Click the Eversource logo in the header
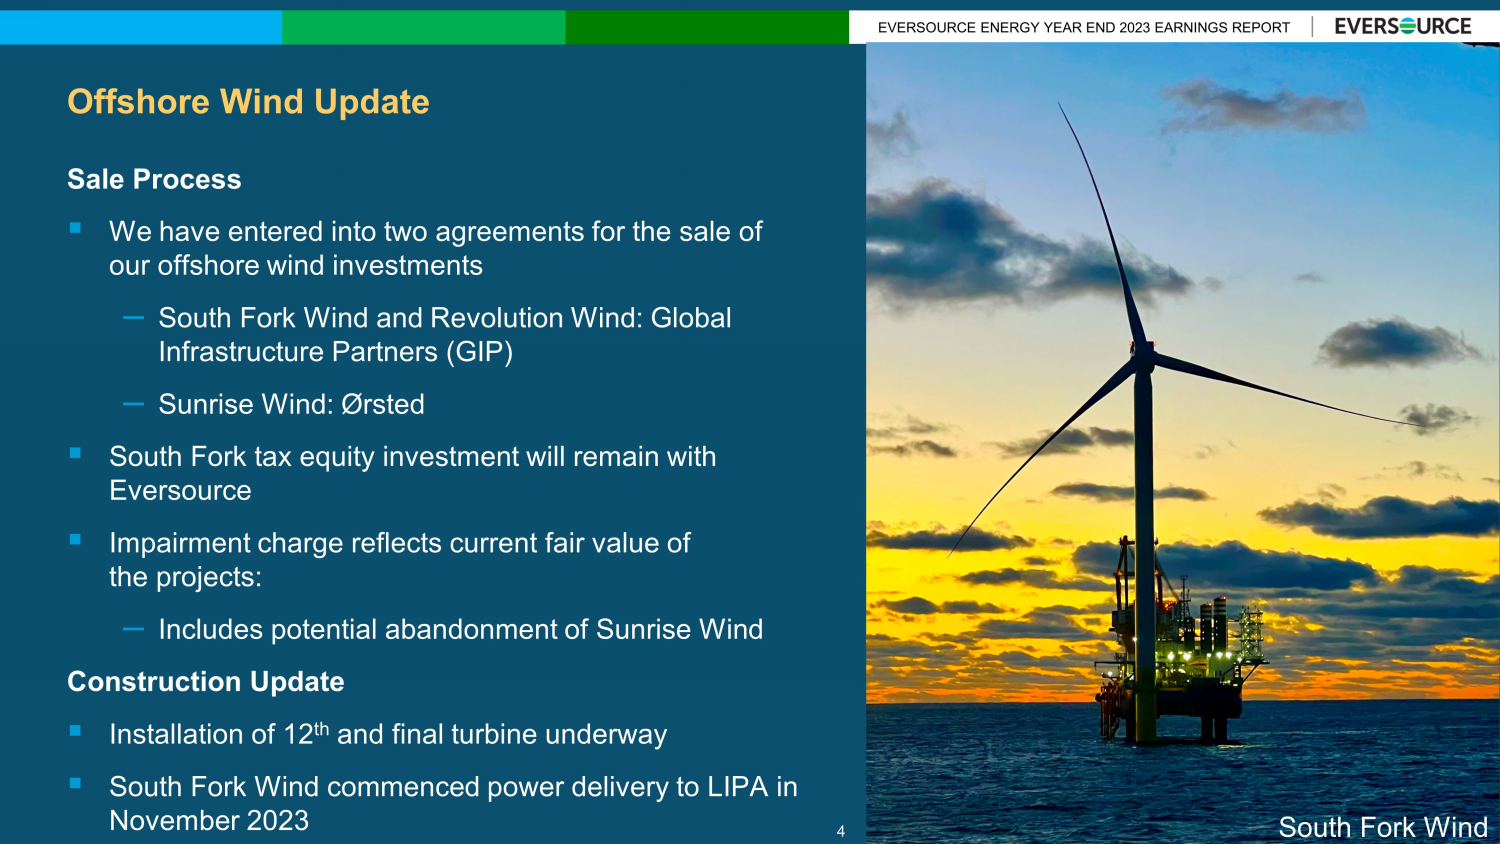The image size is (1500, 844). click(x=1402, y=27)
